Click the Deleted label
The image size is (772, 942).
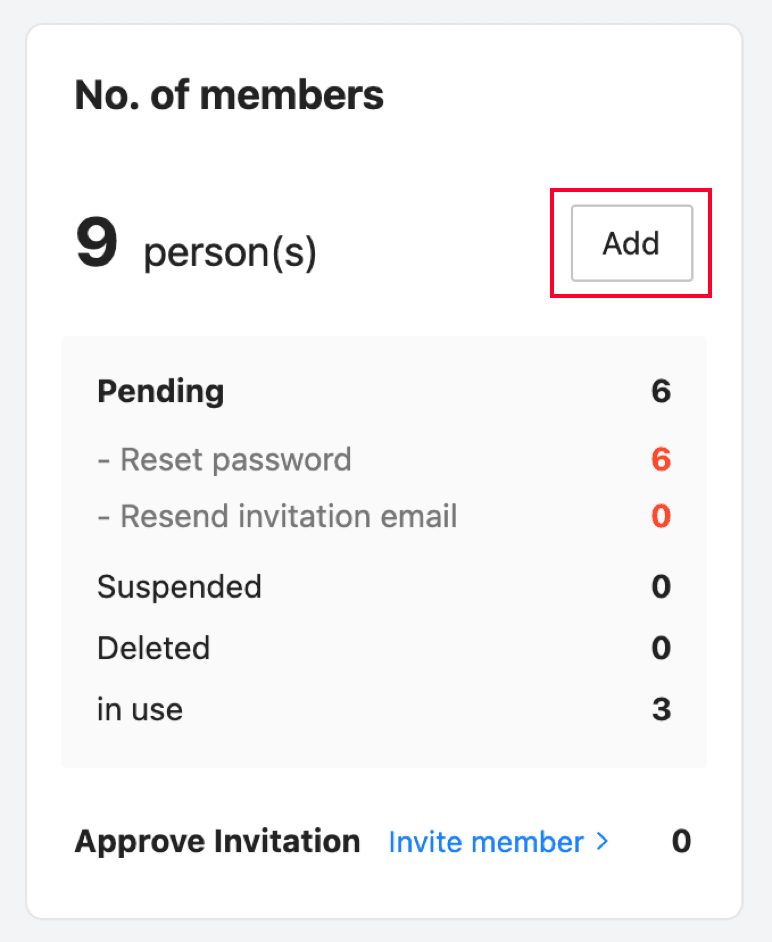(153, 648)
